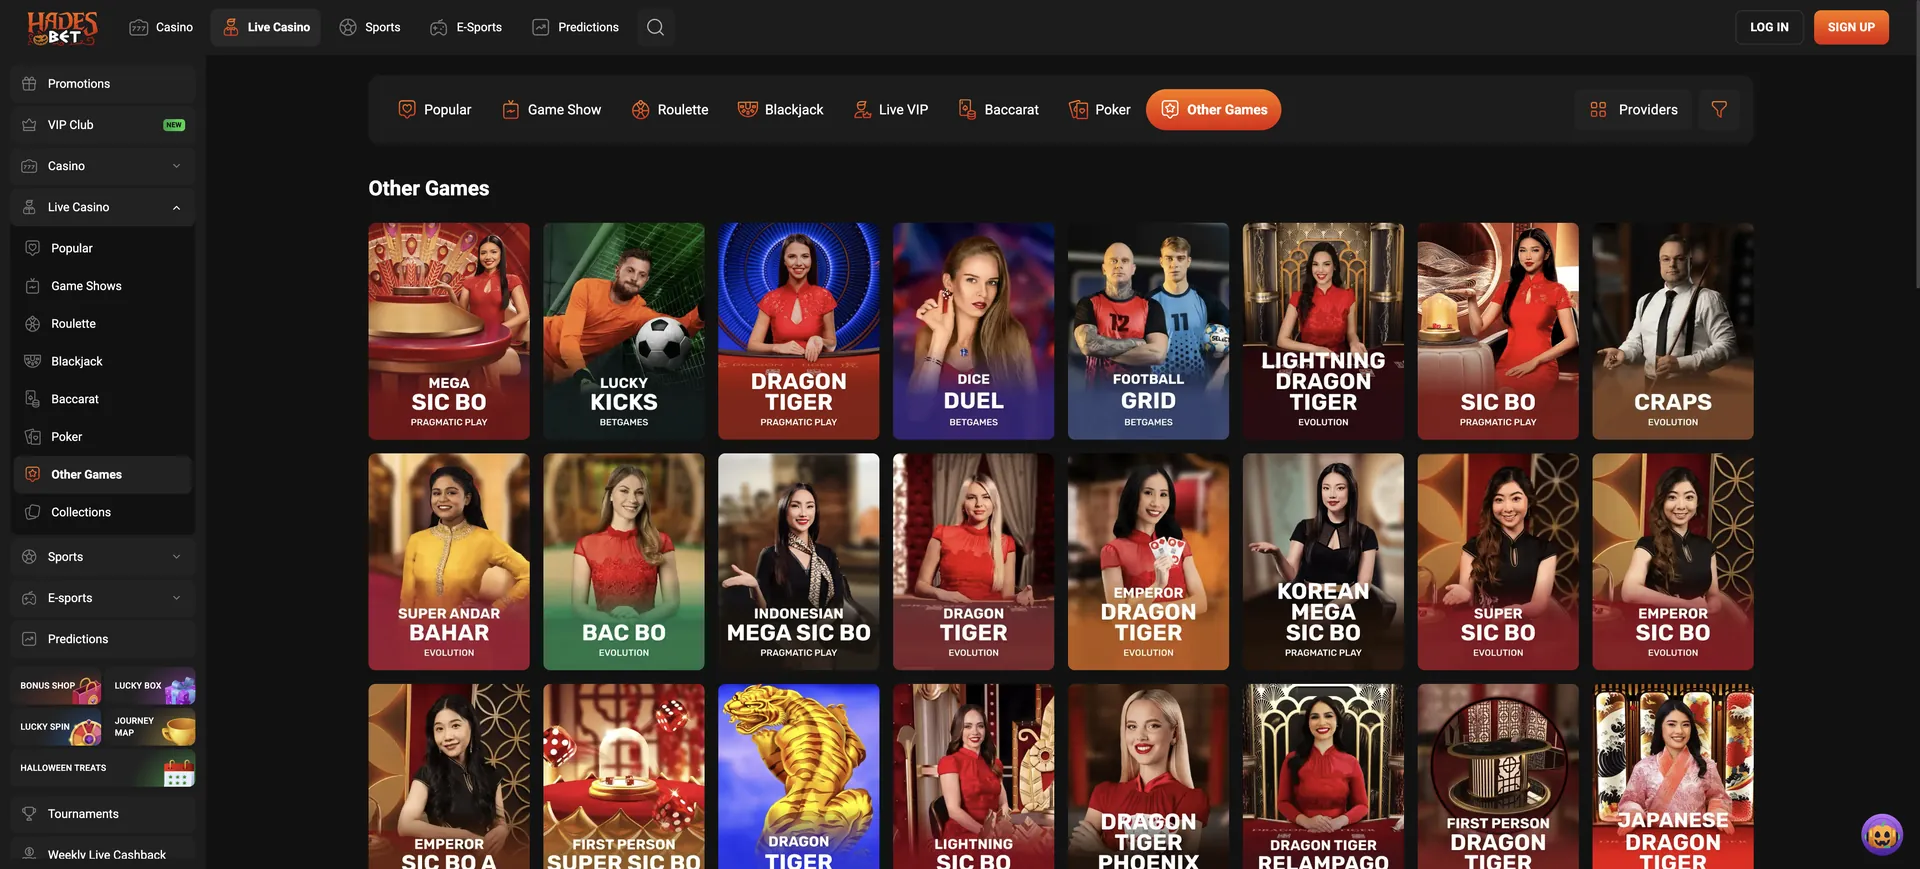This screenshot has width=1920, height=869.
Task: Open the Football Grid game card
Action: click(1148, 331)
